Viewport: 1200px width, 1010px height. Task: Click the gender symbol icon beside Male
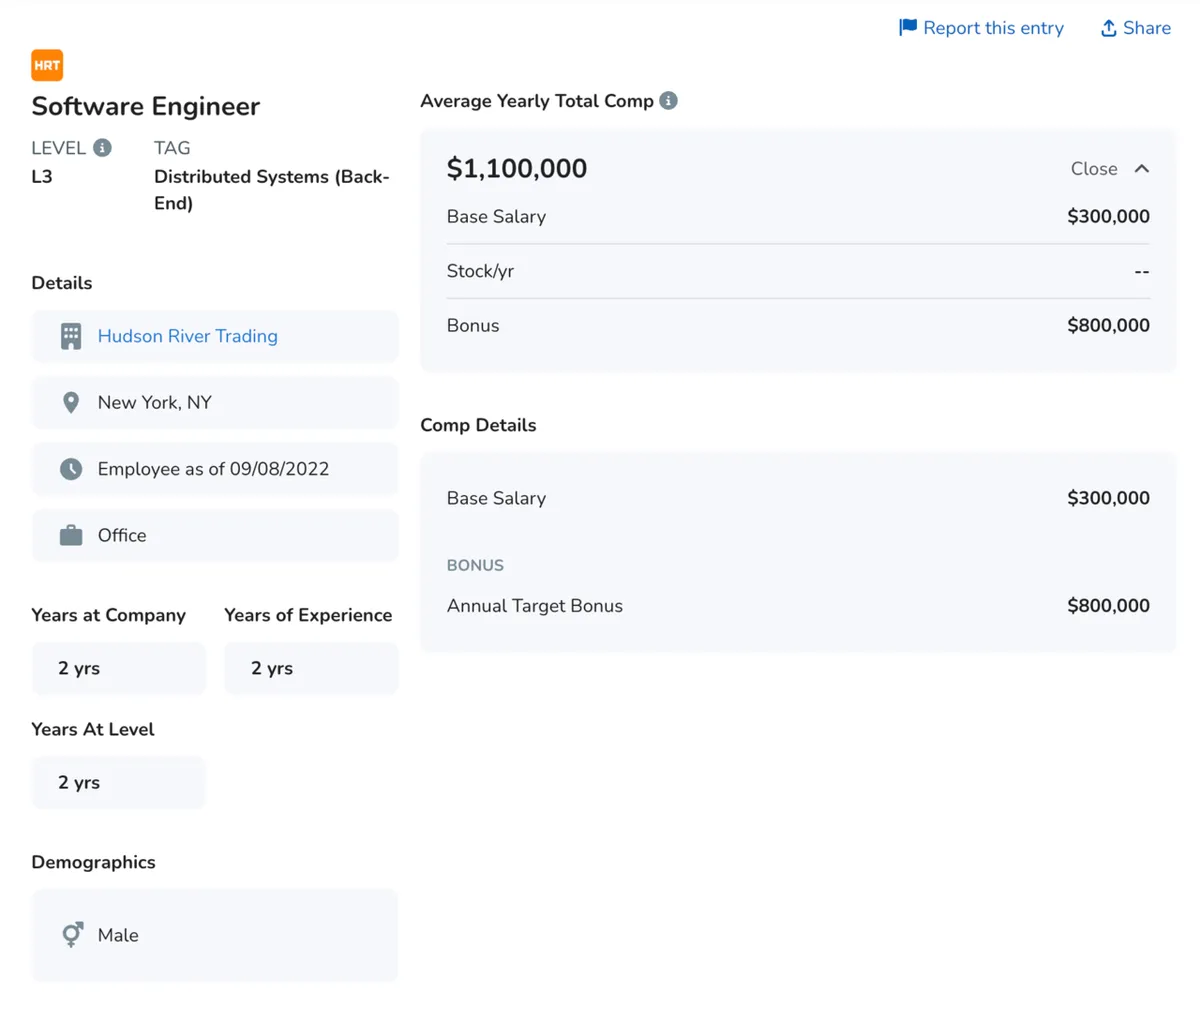tap(72, 935)
